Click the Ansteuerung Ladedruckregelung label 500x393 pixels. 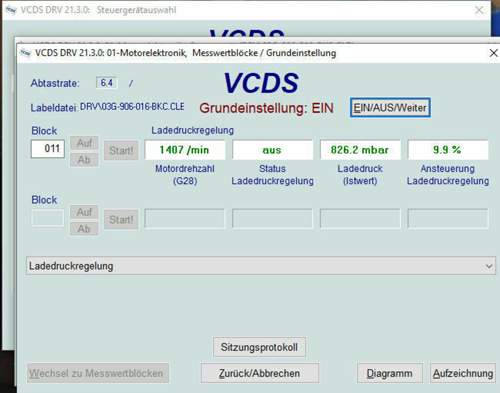tap(448, 175)
